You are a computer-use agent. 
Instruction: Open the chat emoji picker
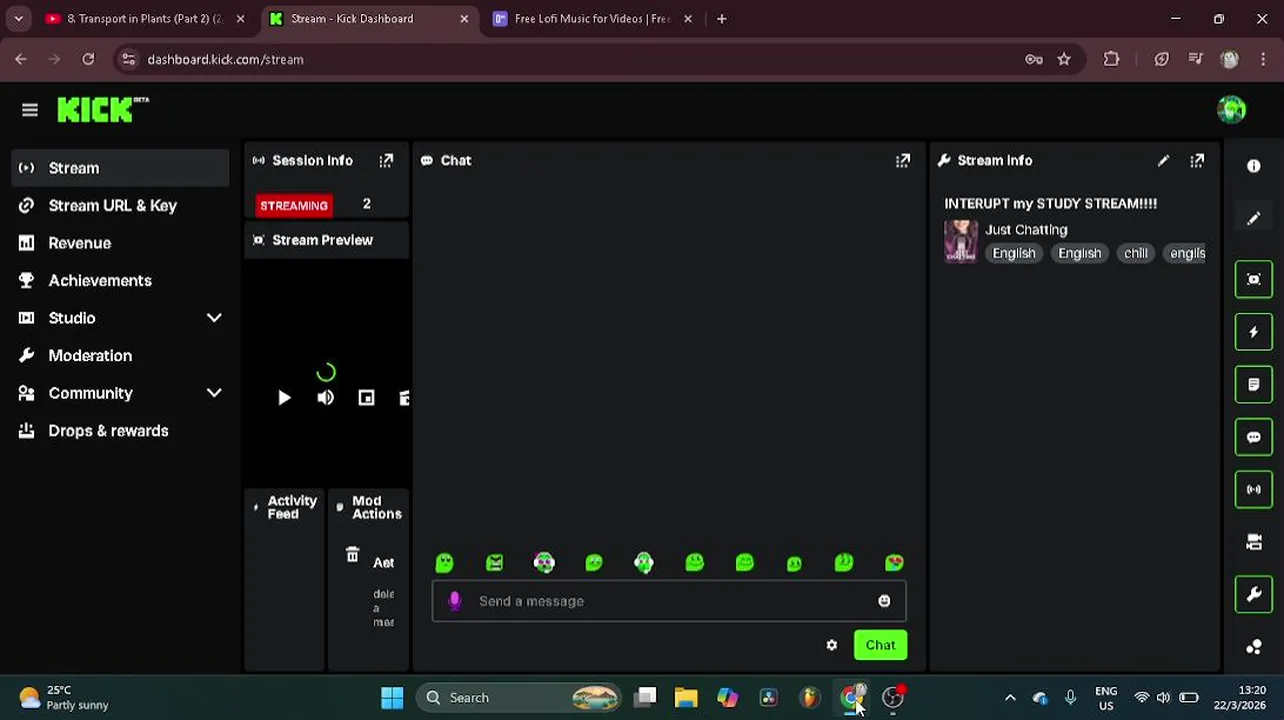click(884, 601)
